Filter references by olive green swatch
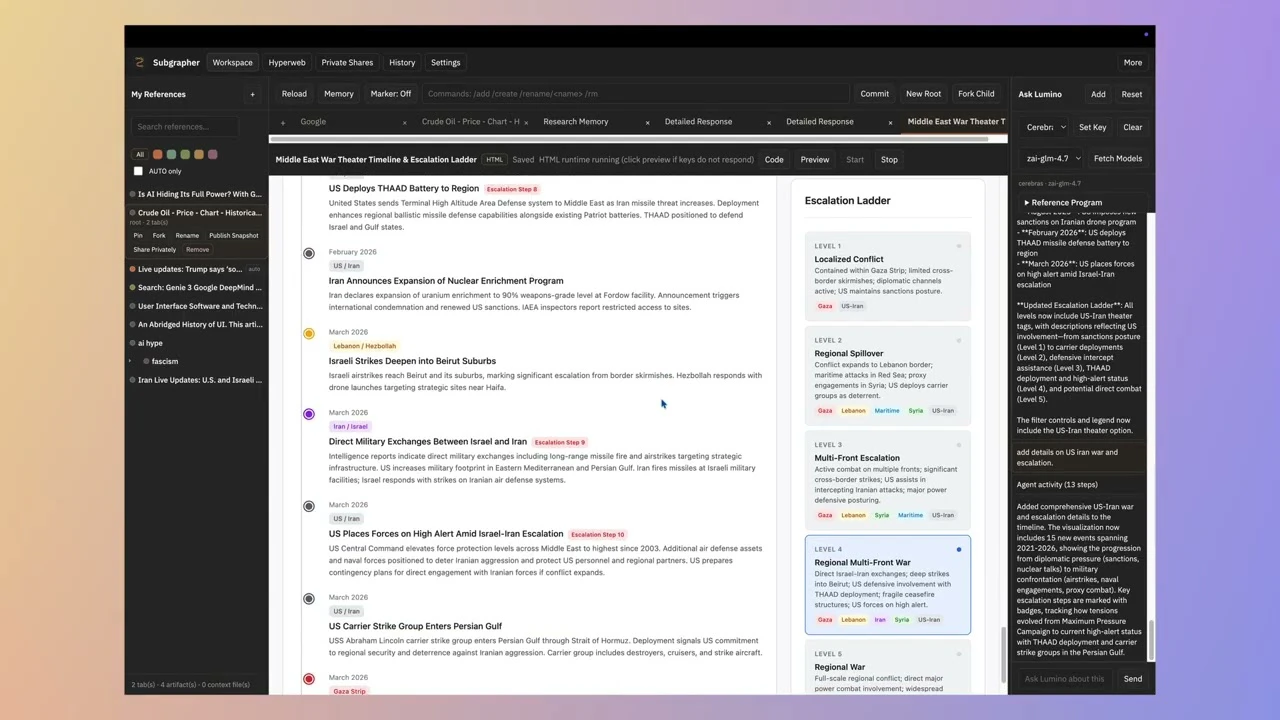The height and width of the screenshot is (720, 1280). (x=185, y=154)
